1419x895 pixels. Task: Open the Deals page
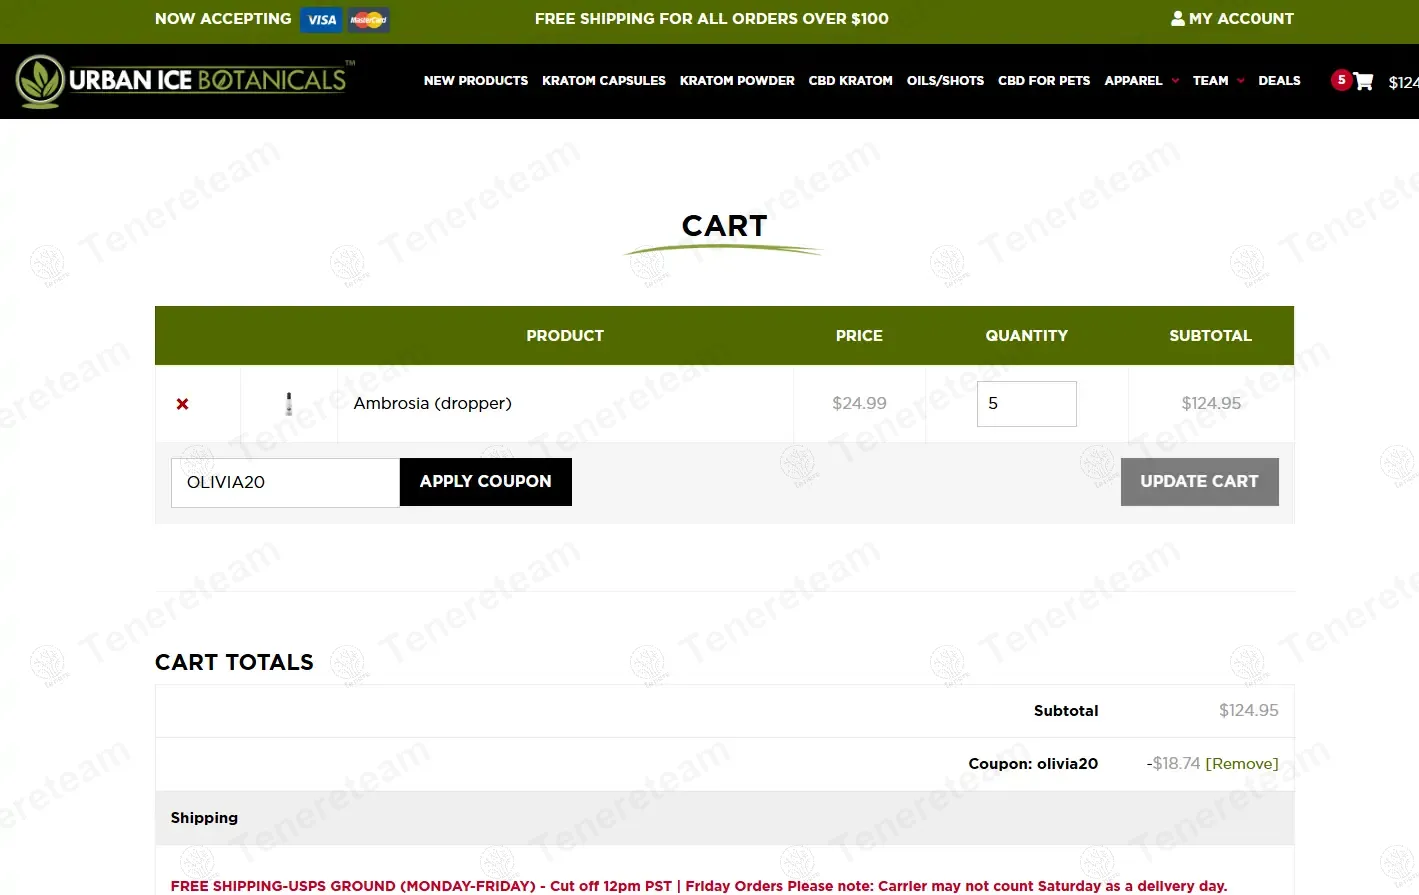(1279, 81)
